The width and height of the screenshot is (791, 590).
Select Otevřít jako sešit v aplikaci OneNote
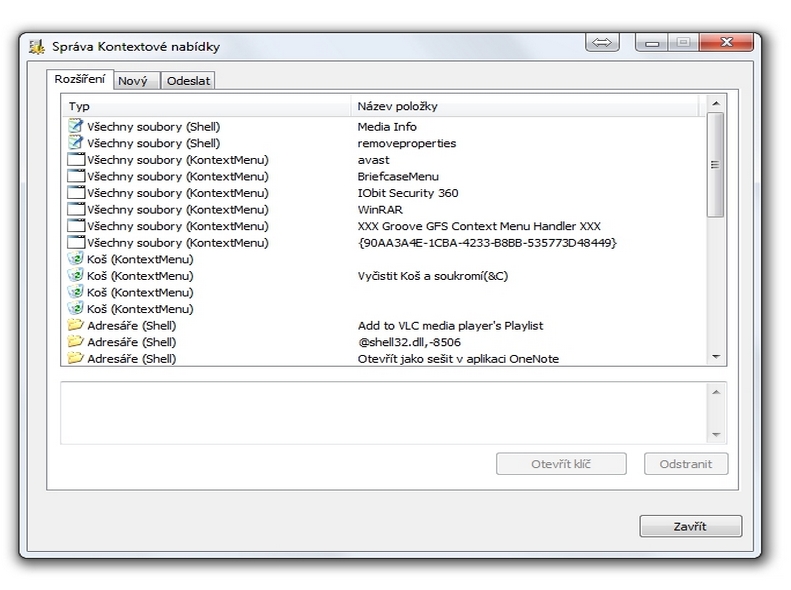(458, 359)
